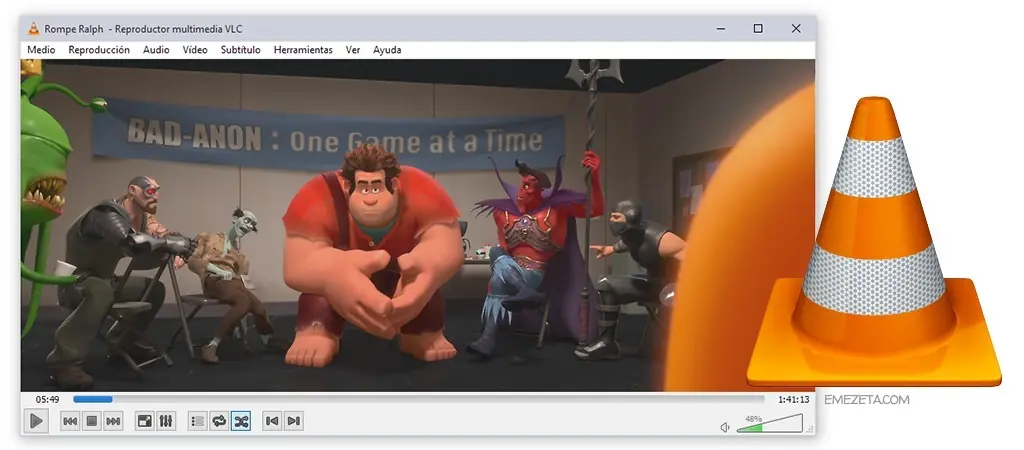Step forward one frame
Screen dimensions: 1024x450
[x=294, y=421]
